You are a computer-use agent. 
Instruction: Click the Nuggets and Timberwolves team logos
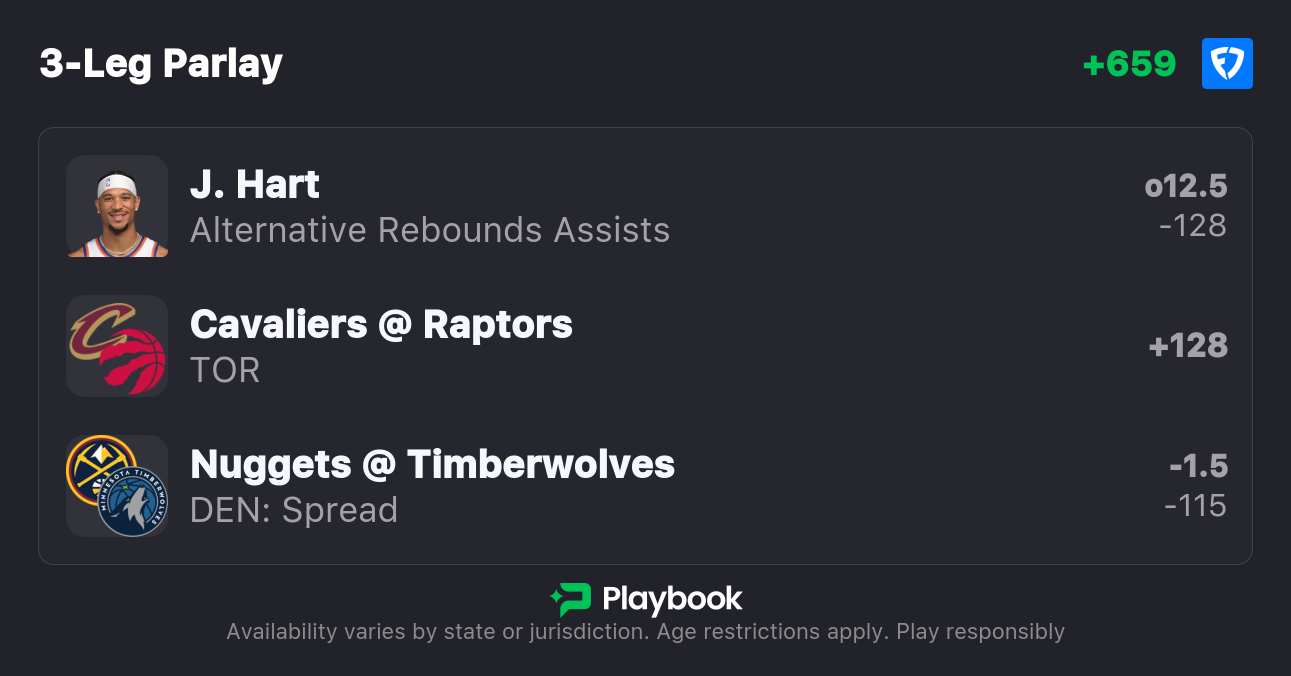(x=117, y=486)
